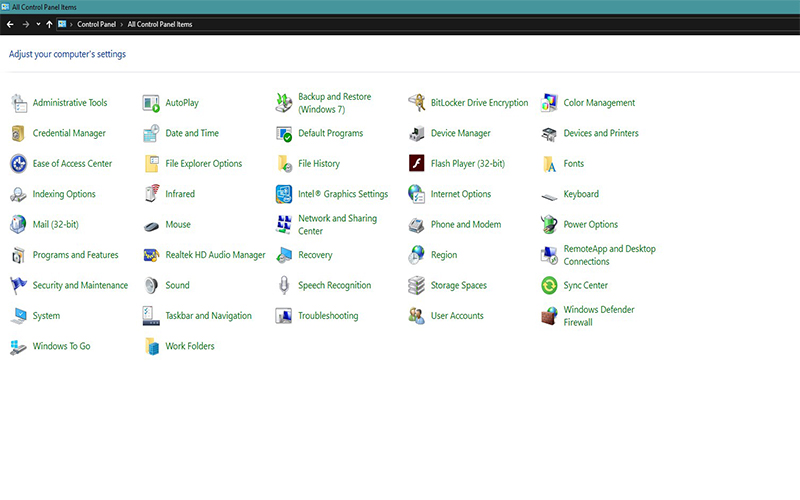The width and height of the screenshot is (800, 500).
Task: Open the Flash Player (32-bit) icon
Action: pos(416,164)
